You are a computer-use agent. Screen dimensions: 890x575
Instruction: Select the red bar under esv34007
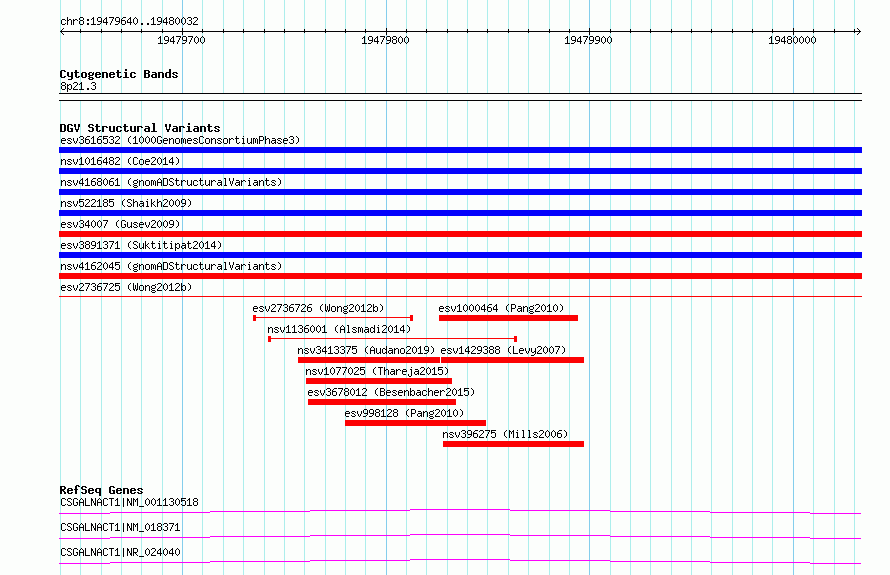point(460,234)
